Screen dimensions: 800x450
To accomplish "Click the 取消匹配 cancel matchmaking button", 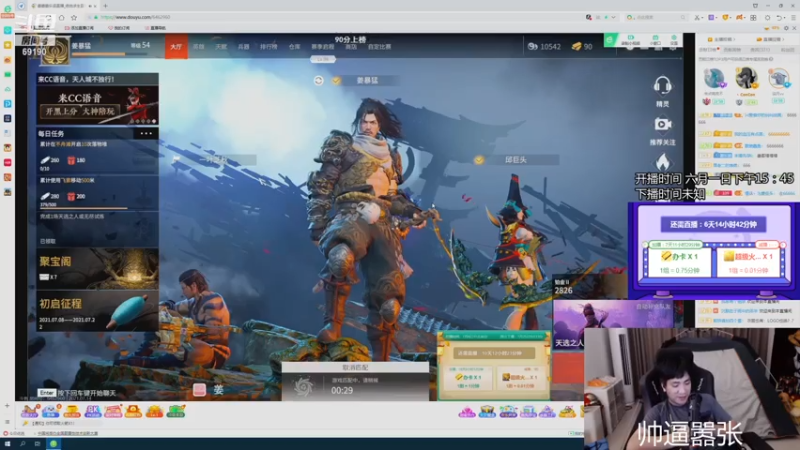I will [x=355, y=367].
